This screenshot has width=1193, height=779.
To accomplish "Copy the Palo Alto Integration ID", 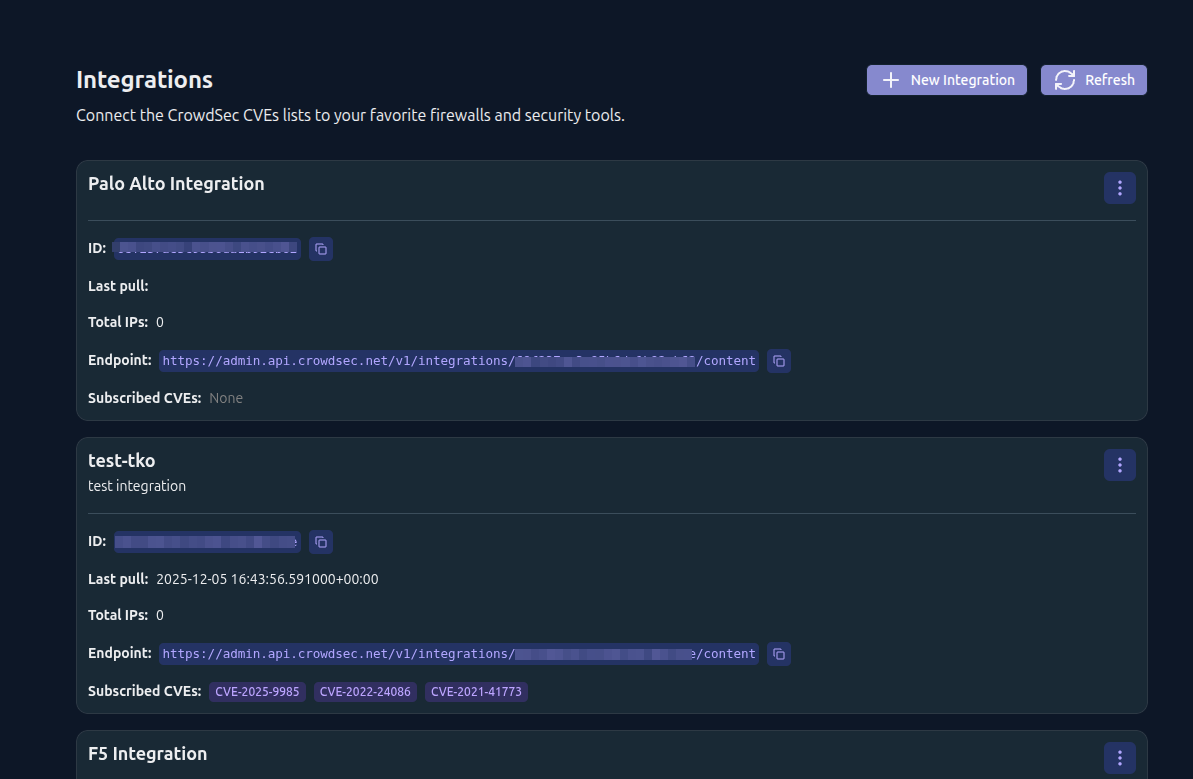I will pyautogui.click(x=320, y=248).
